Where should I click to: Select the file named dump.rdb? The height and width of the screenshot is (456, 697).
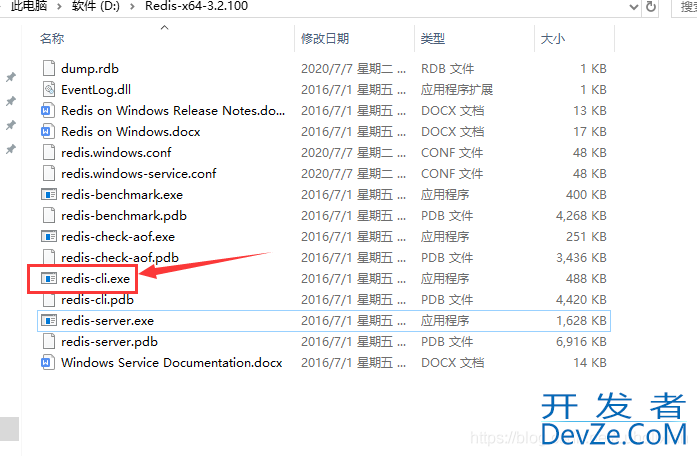click(90, 68)
